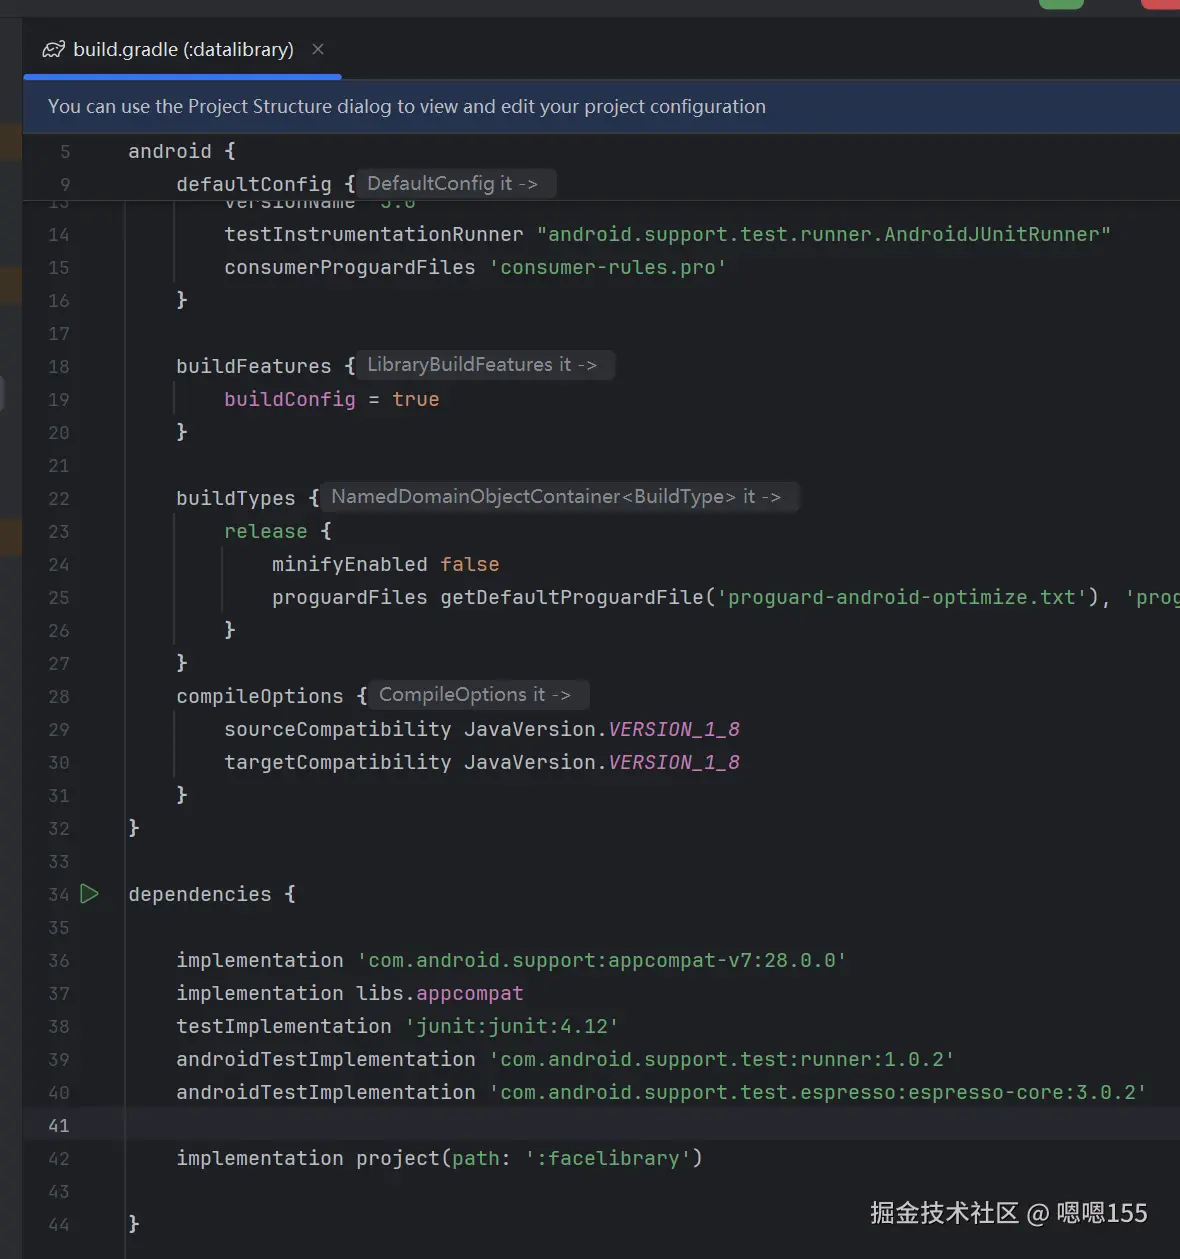This screenshot has height=1259, width=1180.
Task: Click line number 44 in the gutter
Action: (x=59, y=1224)
